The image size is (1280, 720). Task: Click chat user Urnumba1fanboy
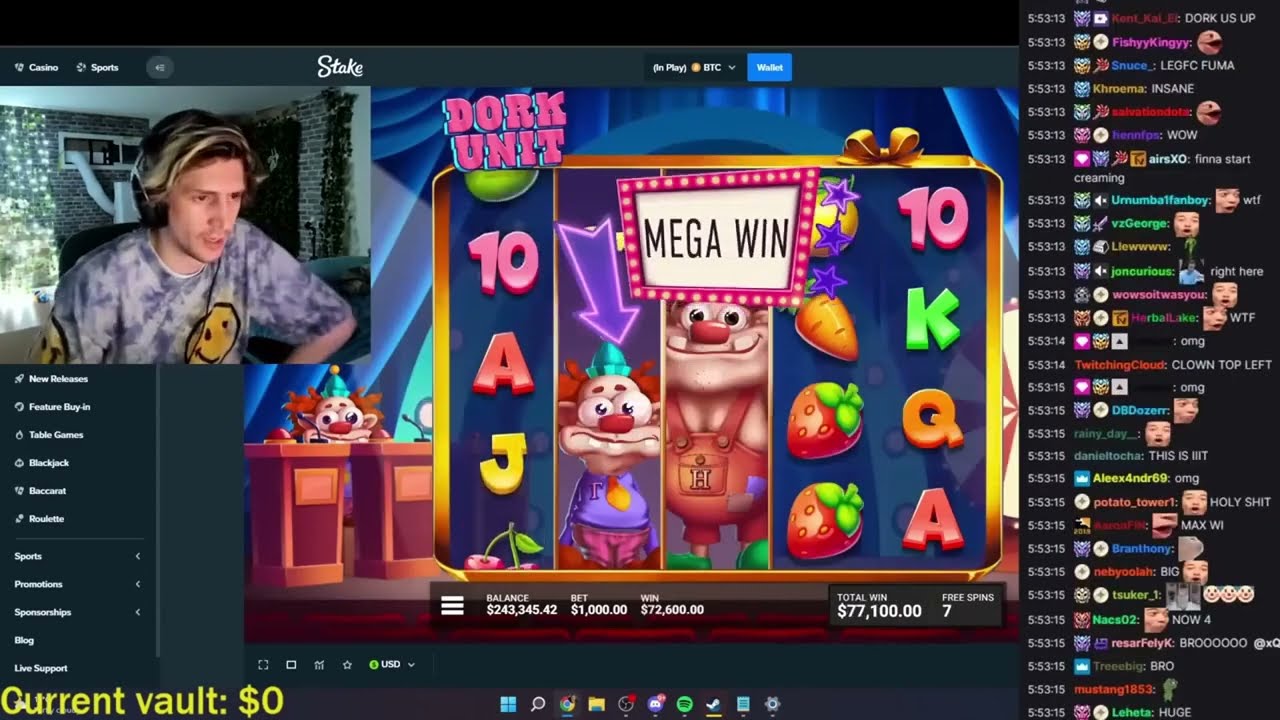coord(1161,200)
